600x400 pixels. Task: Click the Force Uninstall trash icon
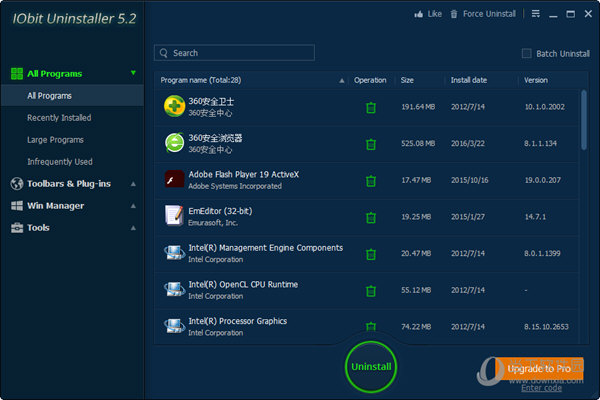click(x=454, y=14)
